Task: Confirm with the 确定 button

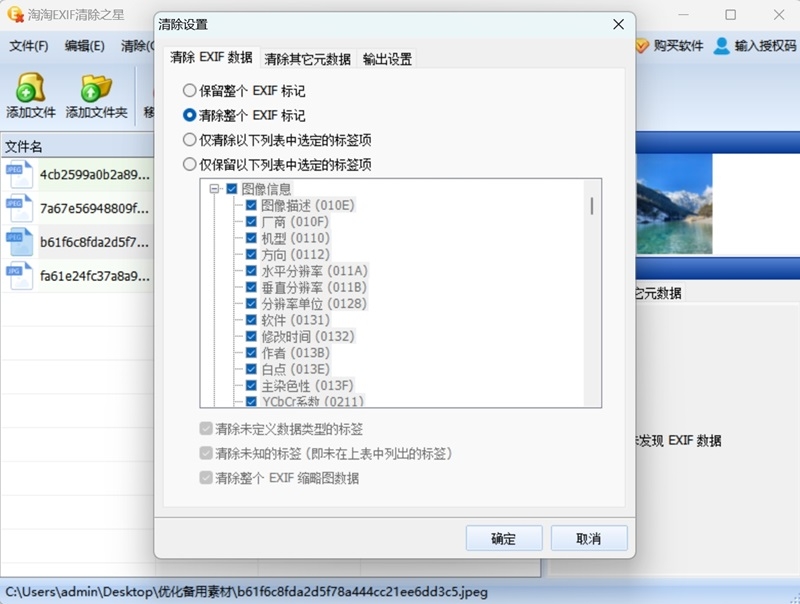Action: pyautogui.click(x=504, y=538)
